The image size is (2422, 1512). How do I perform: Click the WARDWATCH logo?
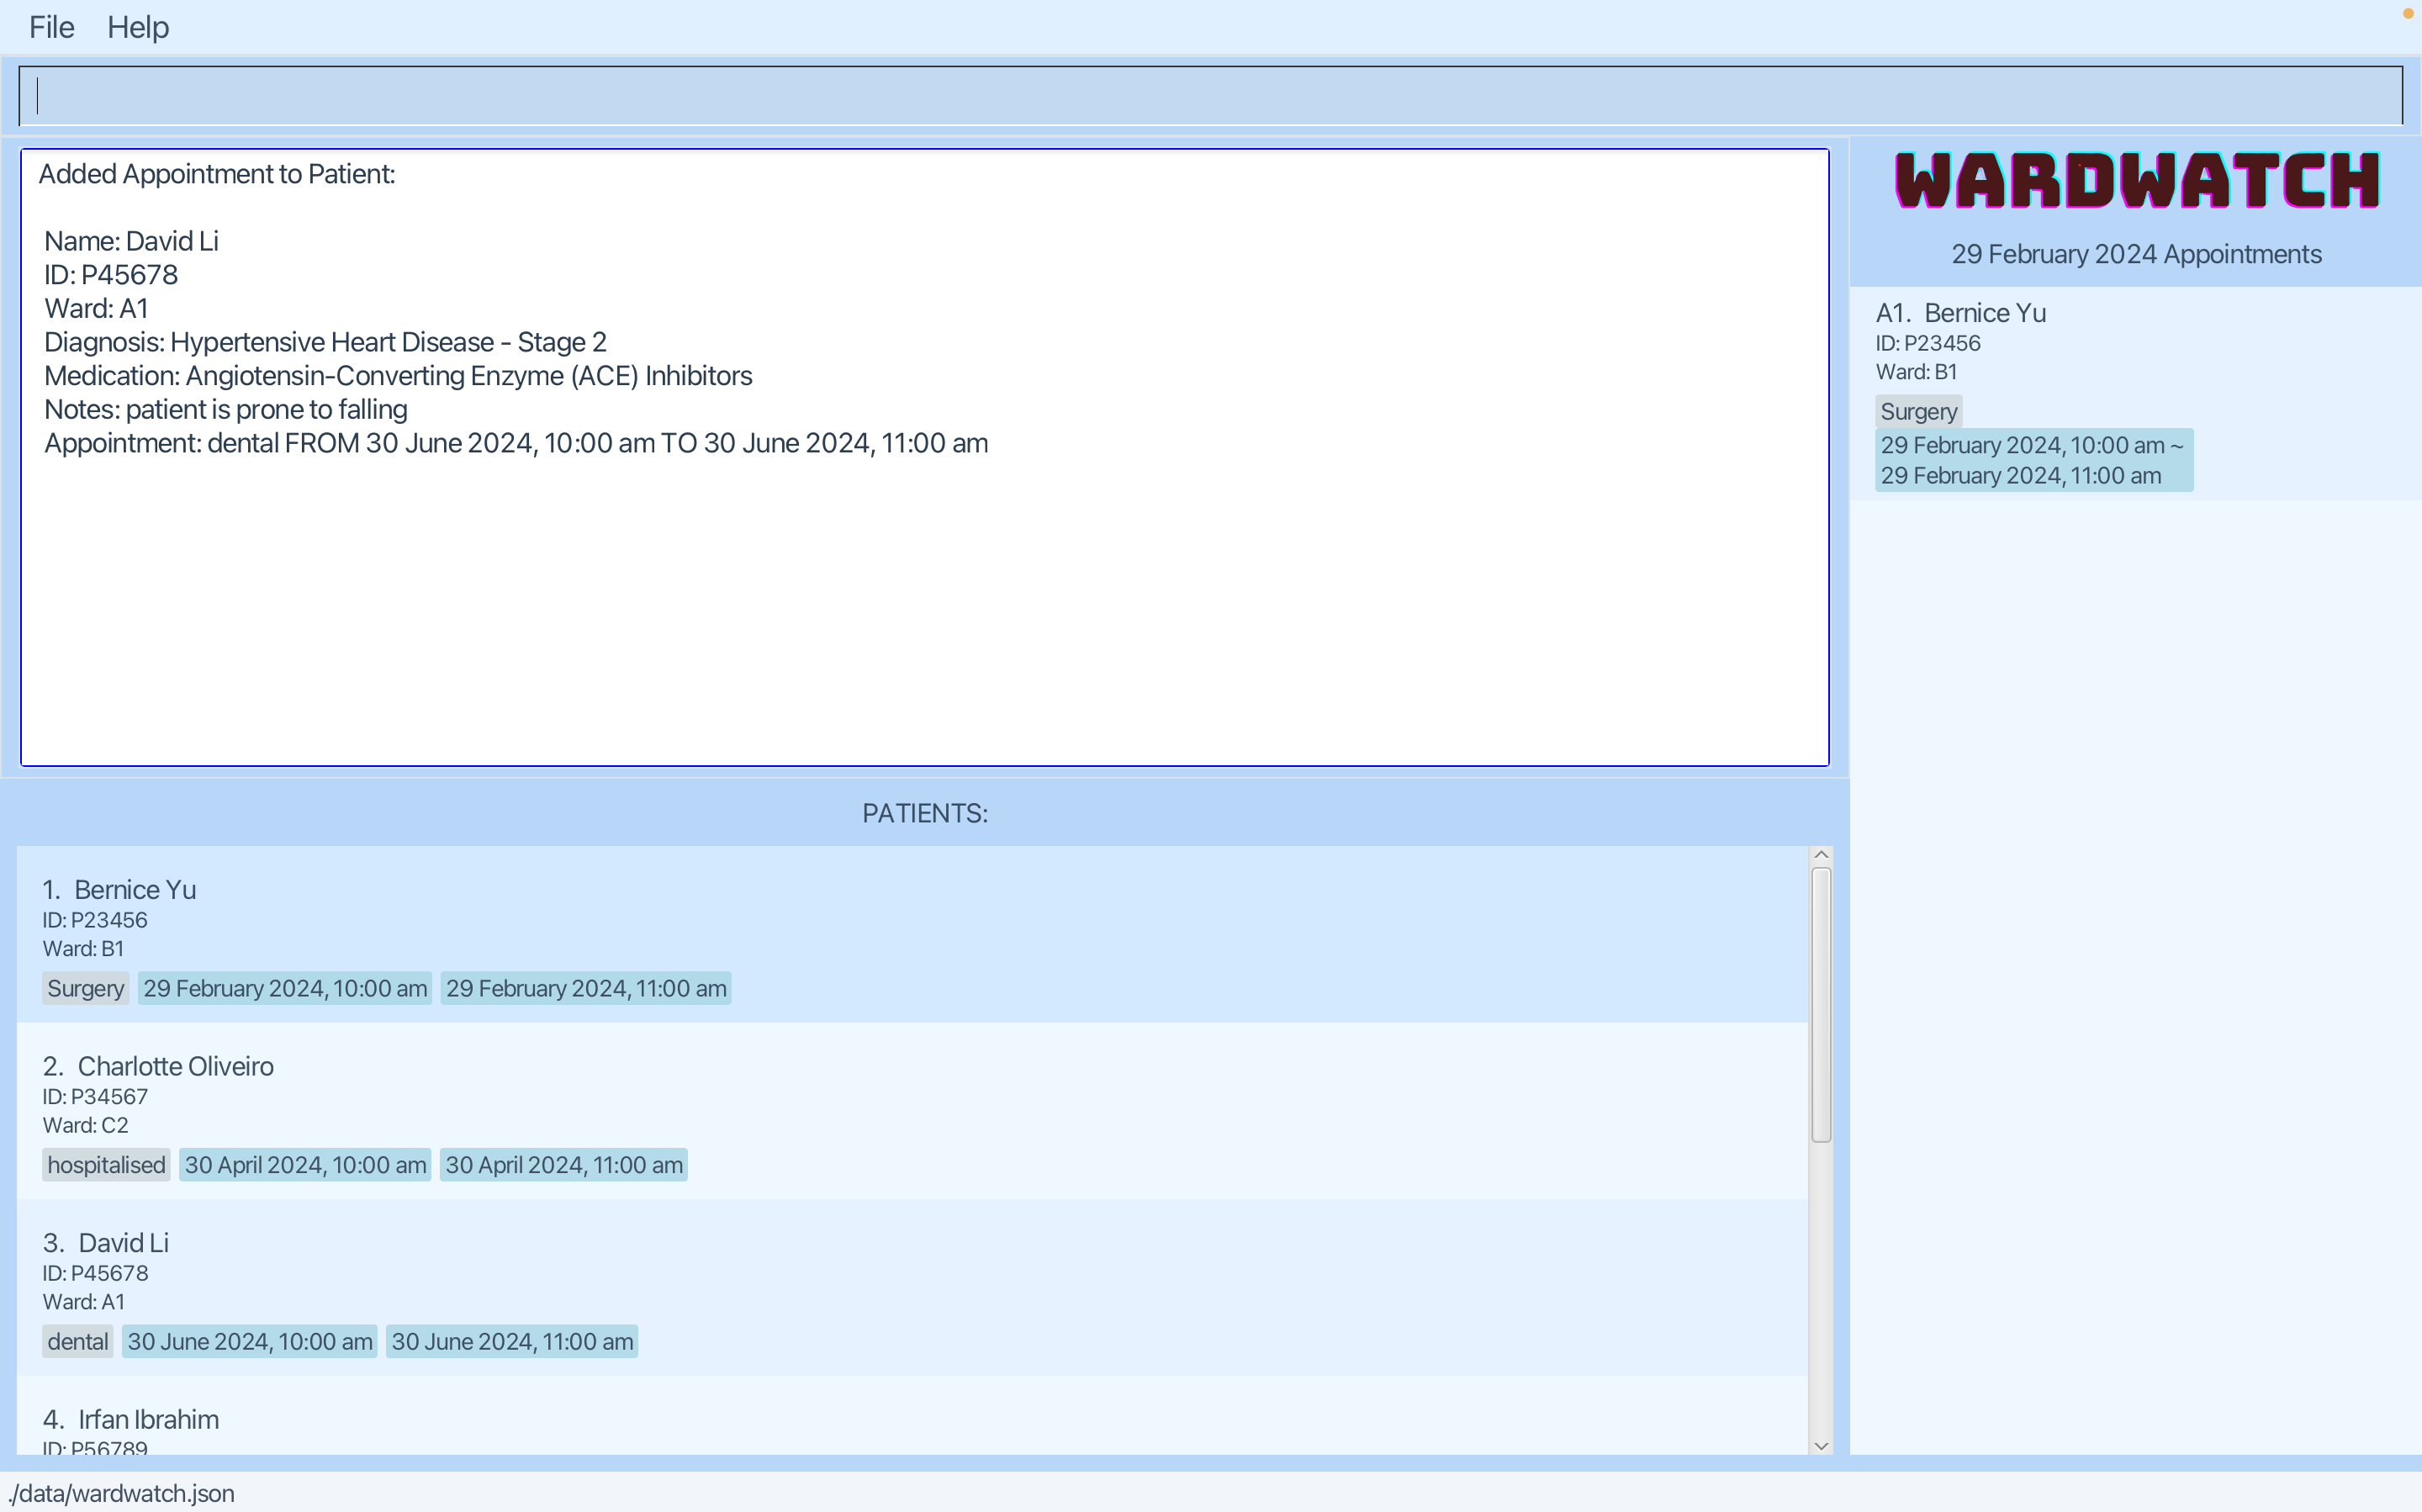(x=2136, y=181)
